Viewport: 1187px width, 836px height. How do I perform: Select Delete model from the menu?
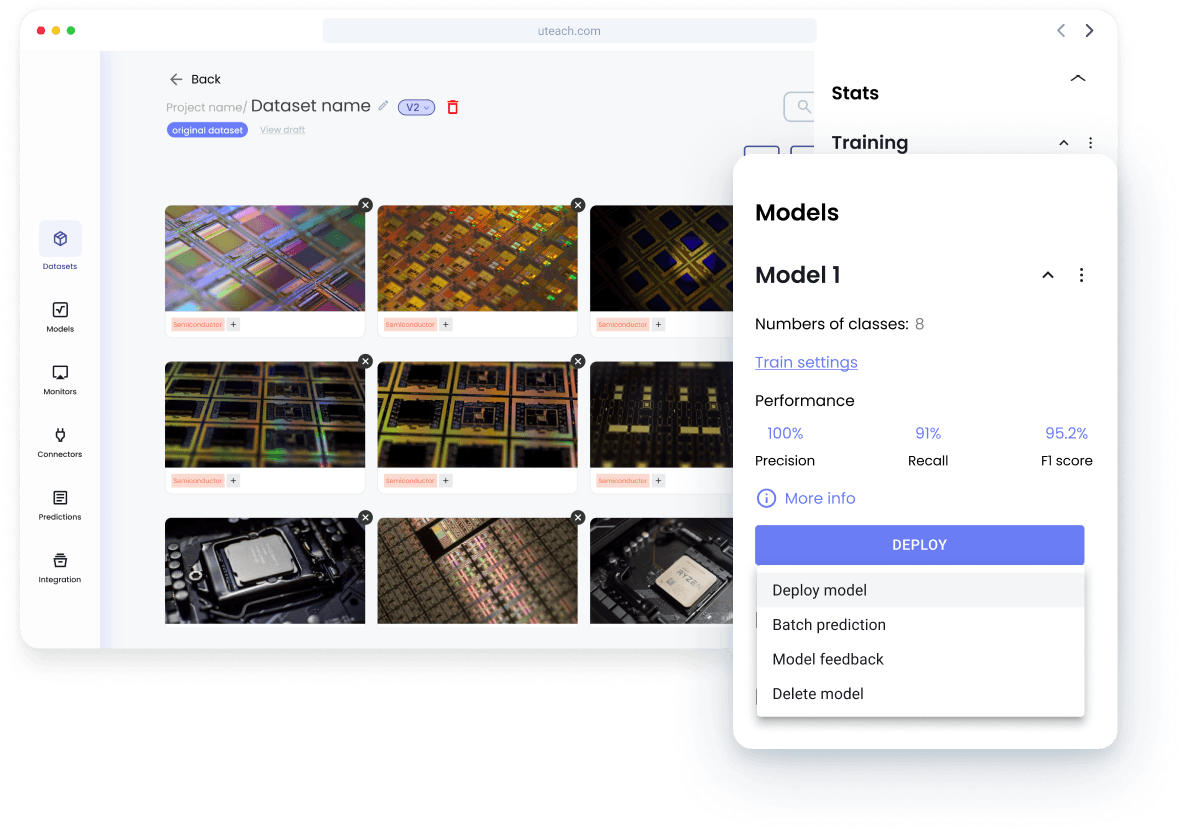818,693
